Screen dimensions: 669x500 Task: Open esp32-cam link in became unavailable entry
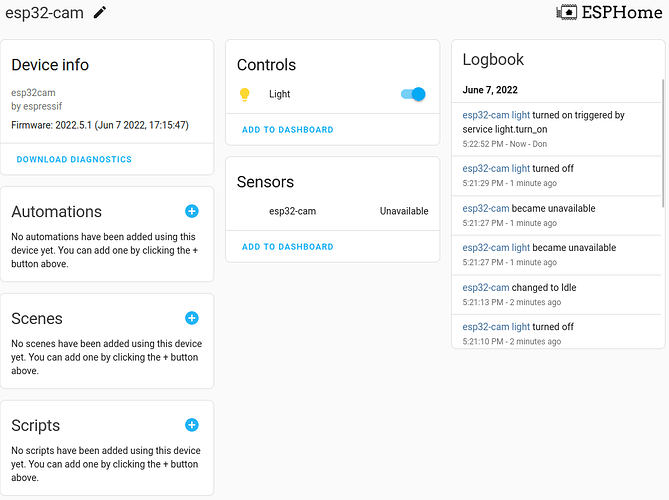486,208
